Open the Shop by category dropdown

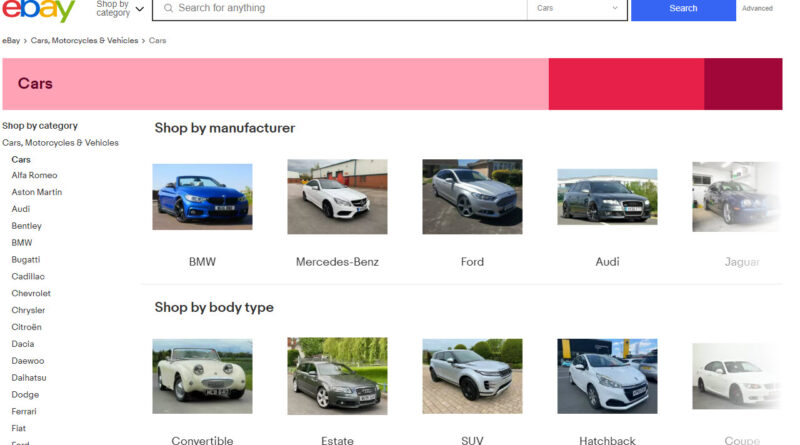point(120,9)
